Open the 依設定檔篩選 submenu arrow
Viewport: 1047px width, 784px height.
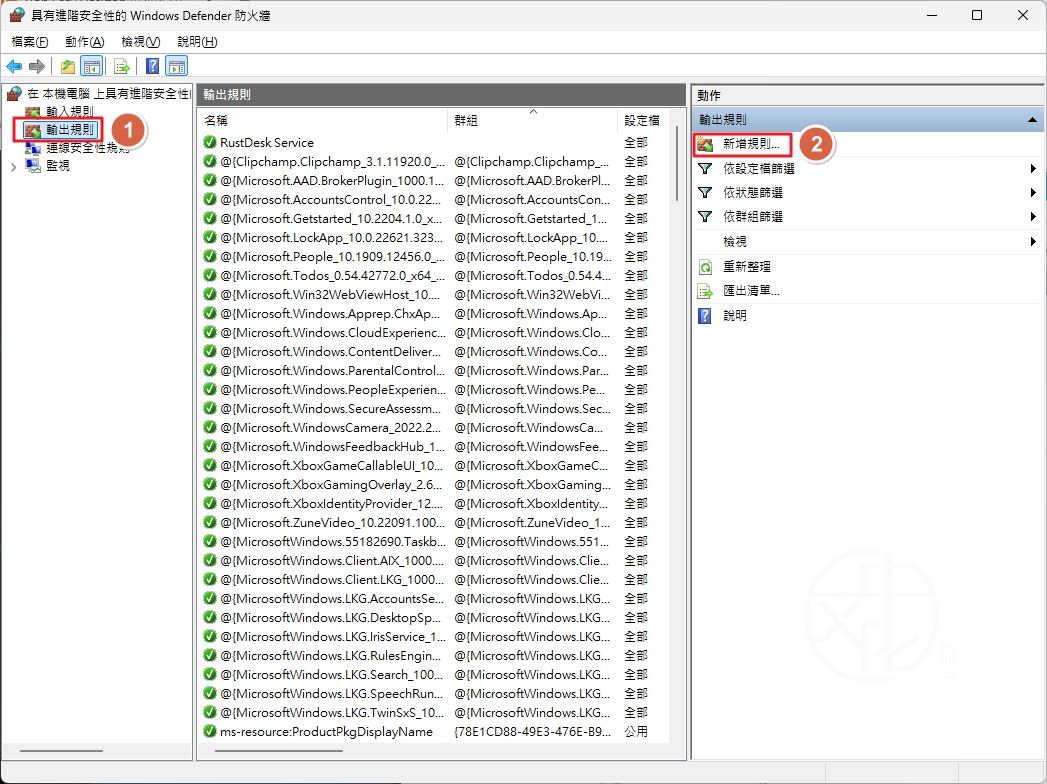[x=1032, y=169]
